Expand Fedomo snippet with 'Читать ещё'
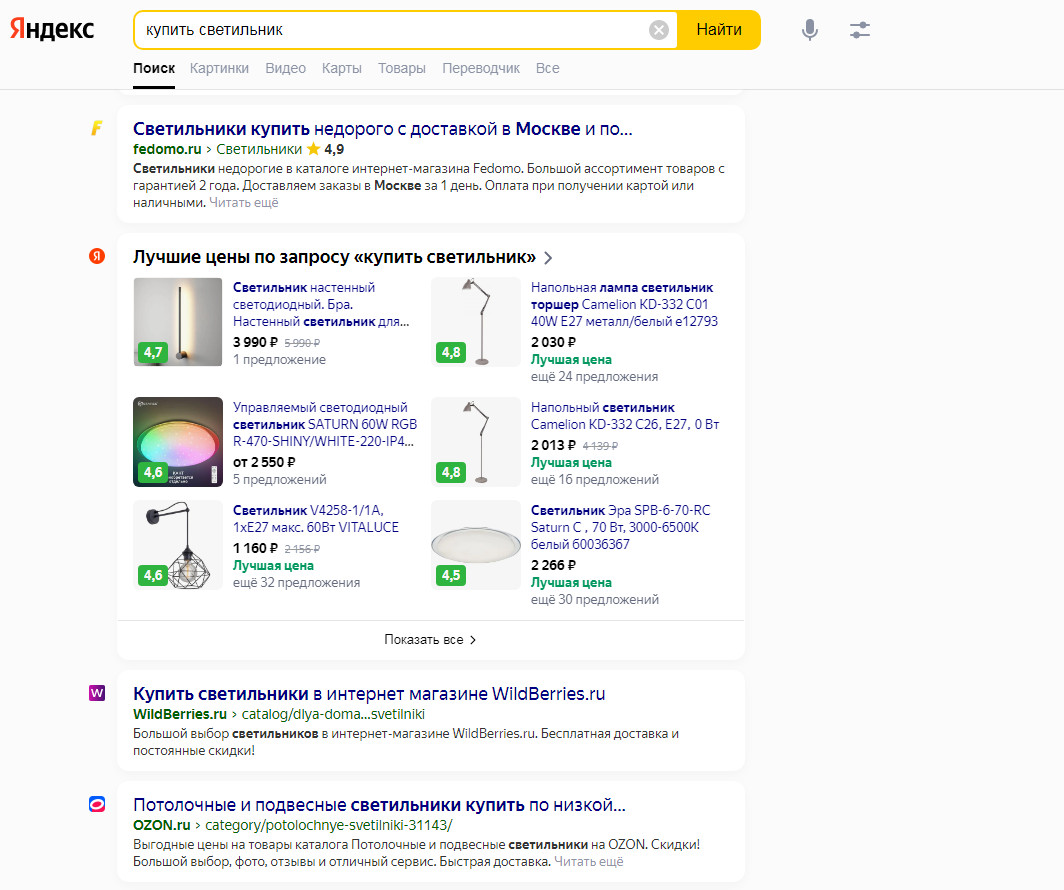The width and height of the screenshot is (1064, 890). tap(244, 203)
